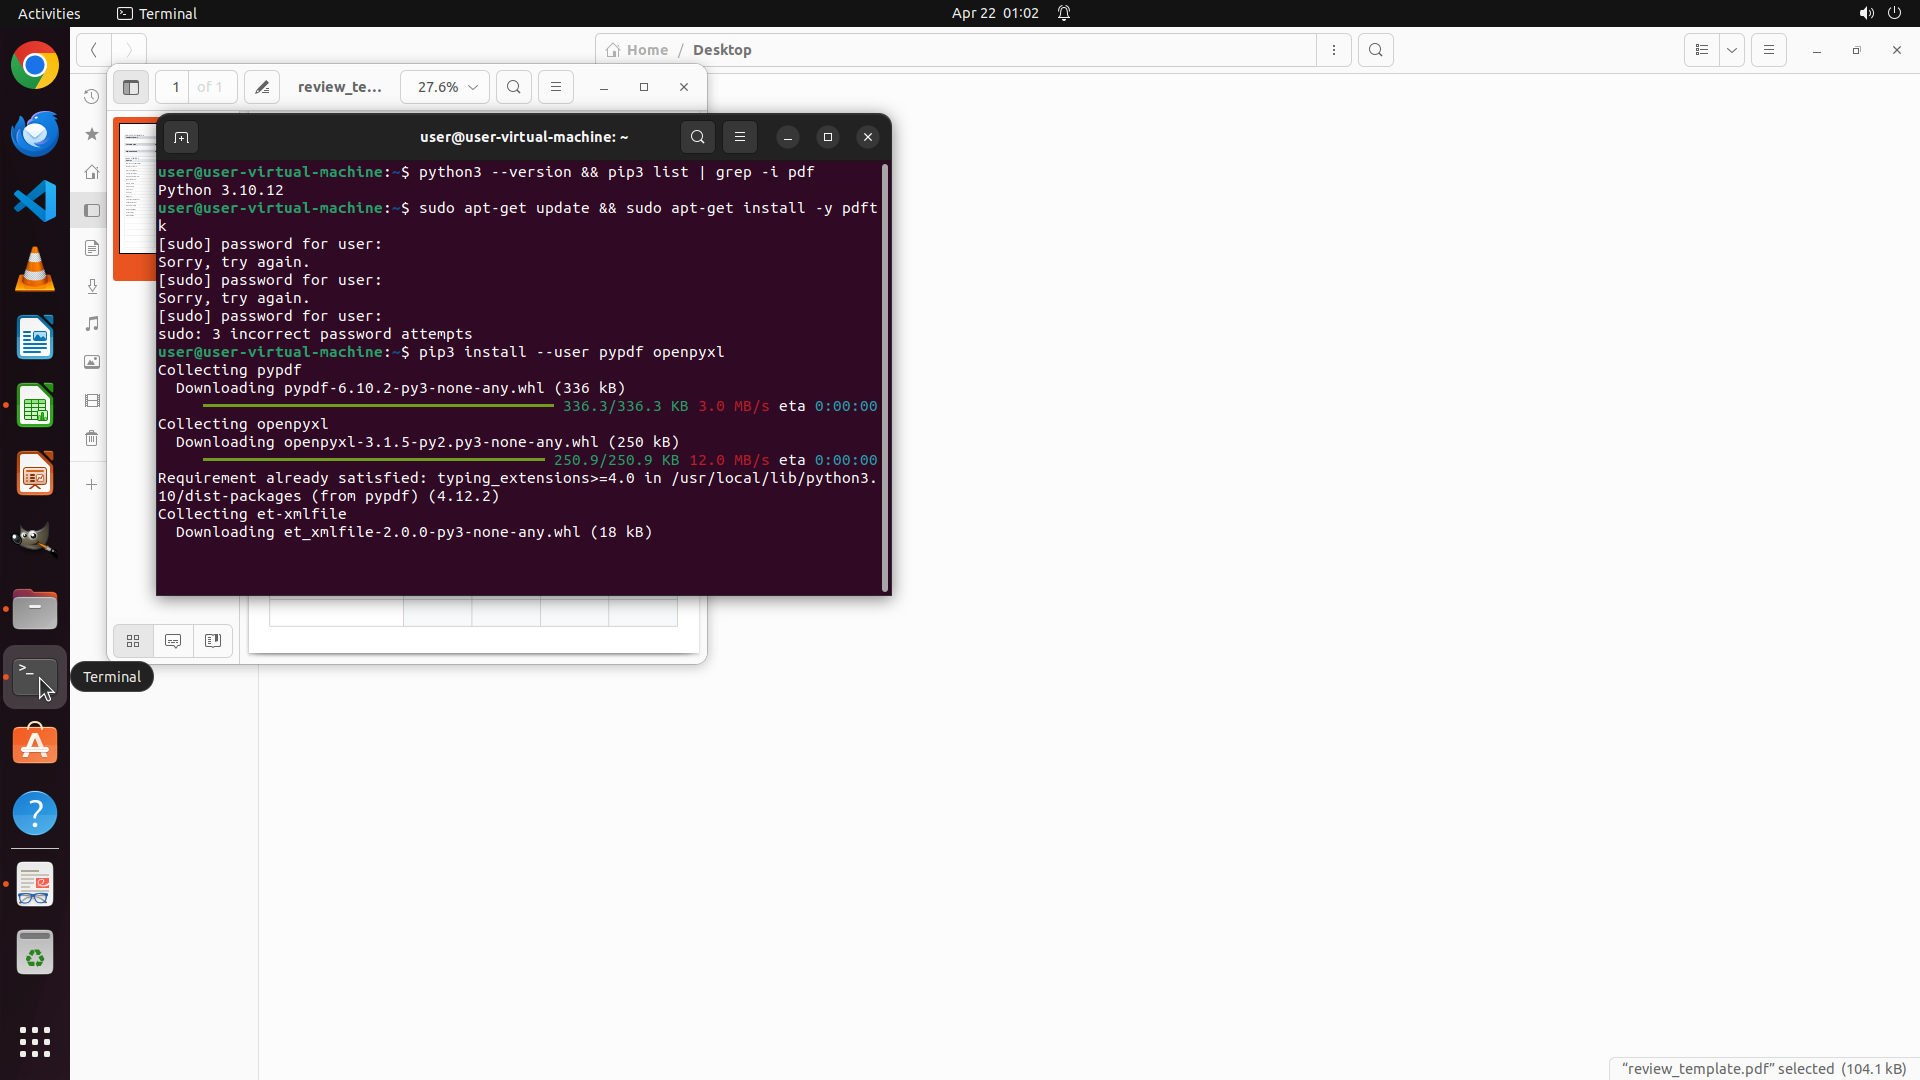The height and width of the screenshot is (1080, 1920).
Task: Switch sidebar to thumbnails view
Action: (133, 641)
